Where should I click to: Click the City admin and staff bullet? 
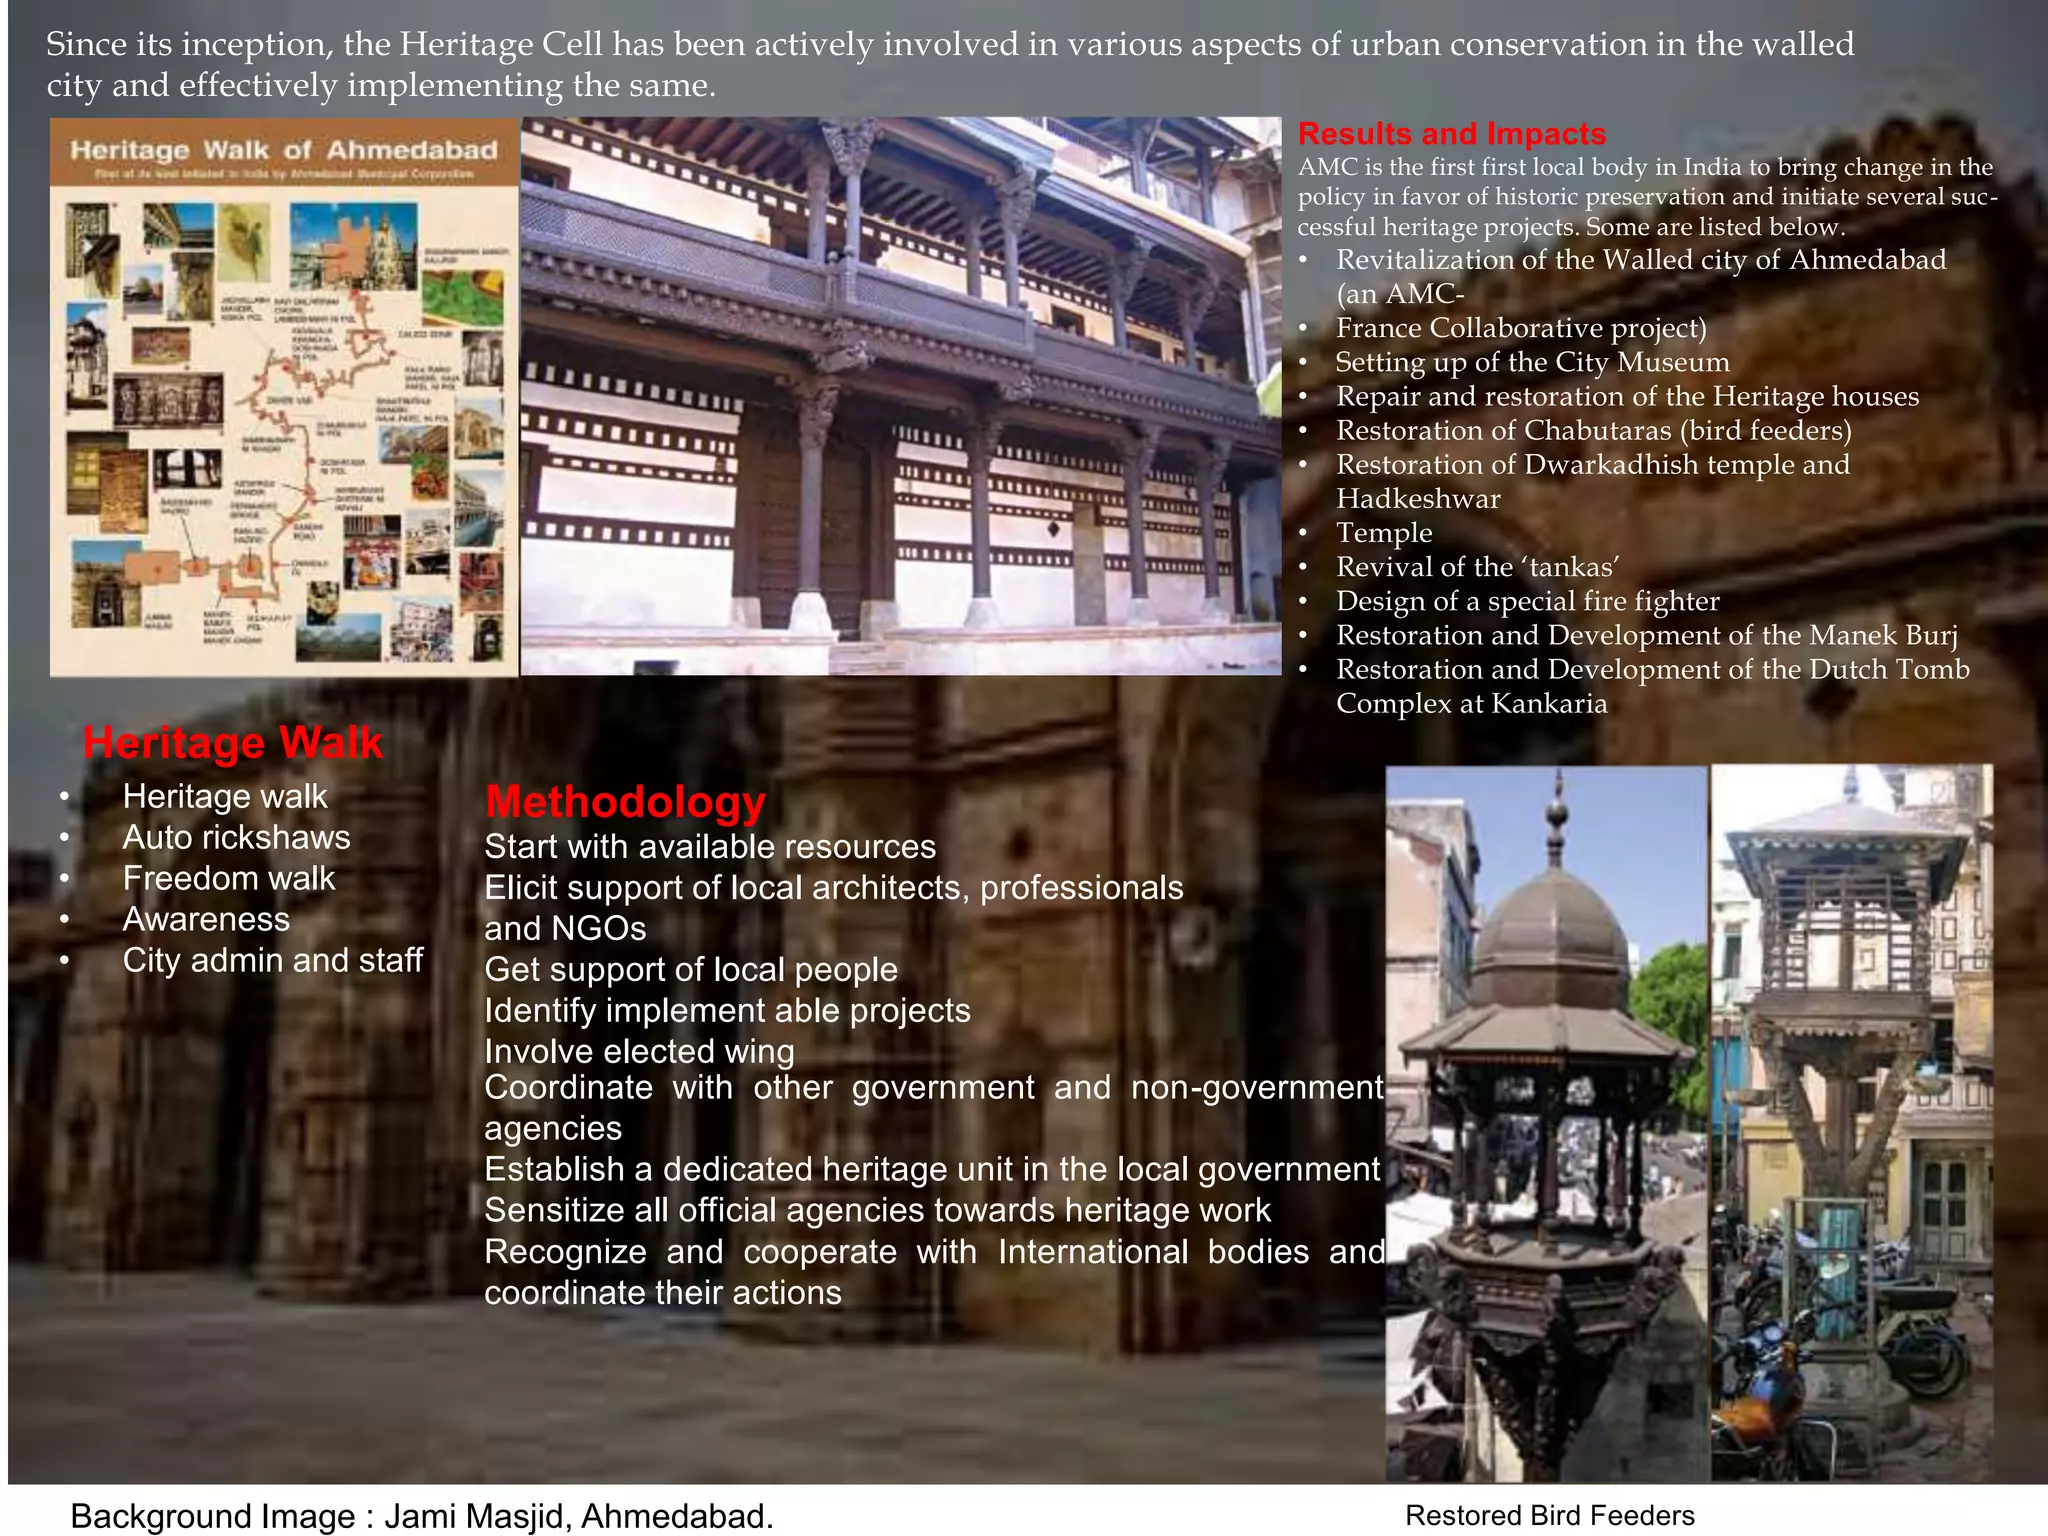(x=272, y=961)
